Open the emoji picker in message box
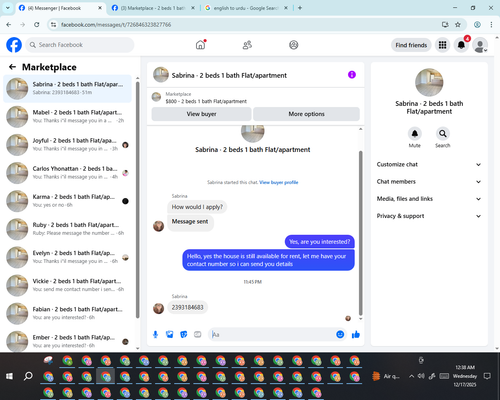Image resolution: width=500 pixels, height=400 pixels. [x=340, y=334]
